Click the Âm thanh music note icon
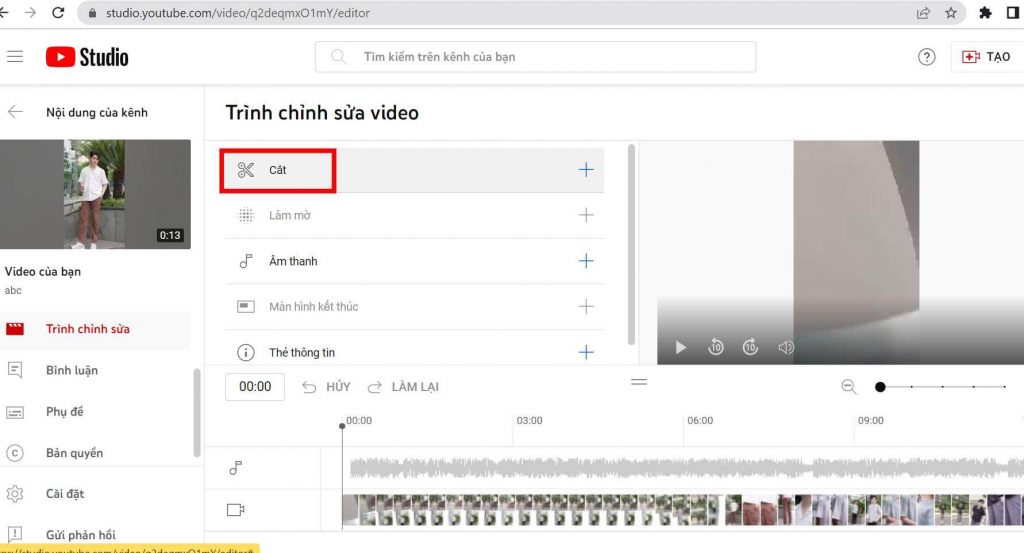Image resolution: width=1024 pixels, height=553 pixels. pyautogui.click(x=246, y=261)
